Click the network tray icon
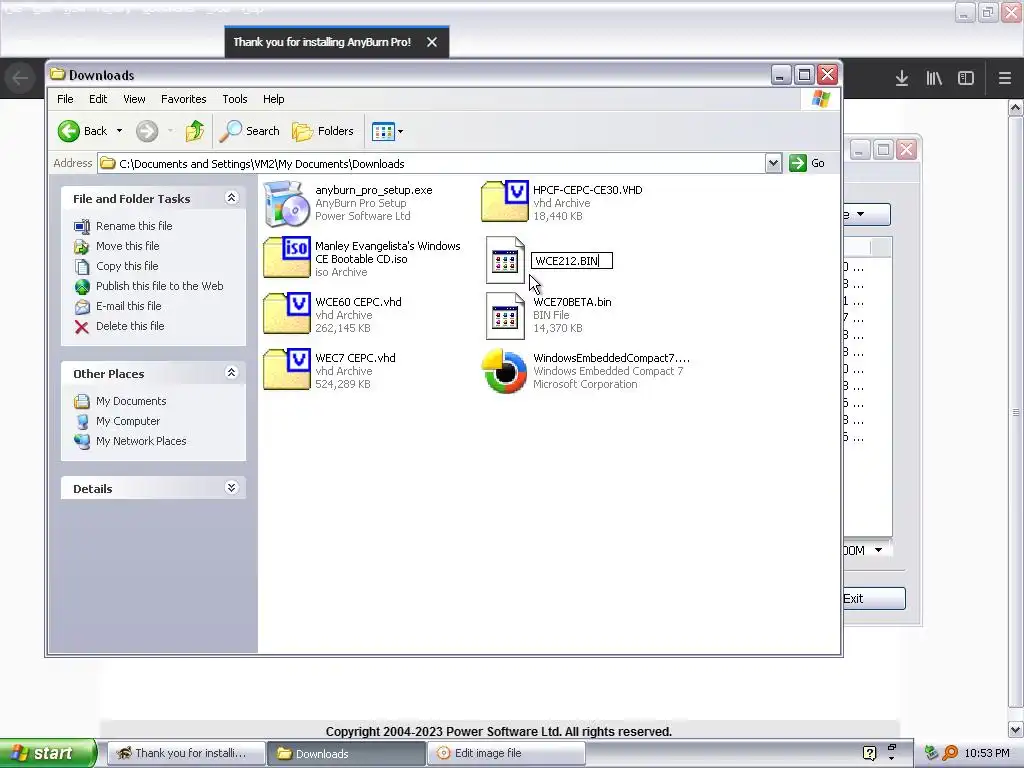 931,753
